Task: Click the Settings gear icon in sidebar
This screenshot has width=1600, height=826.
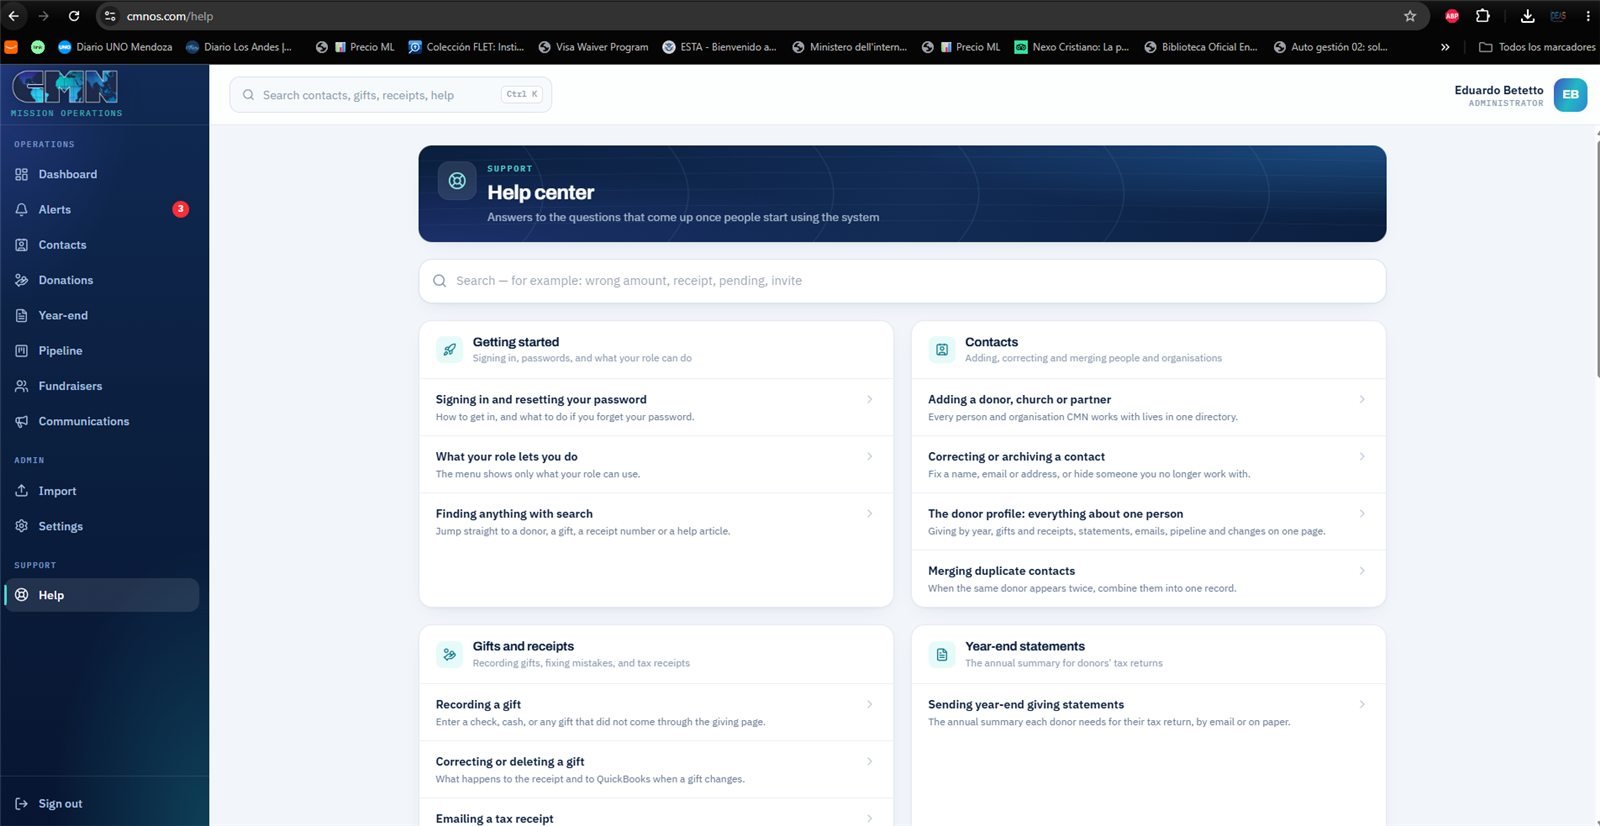Action: [x=22, y=526]
